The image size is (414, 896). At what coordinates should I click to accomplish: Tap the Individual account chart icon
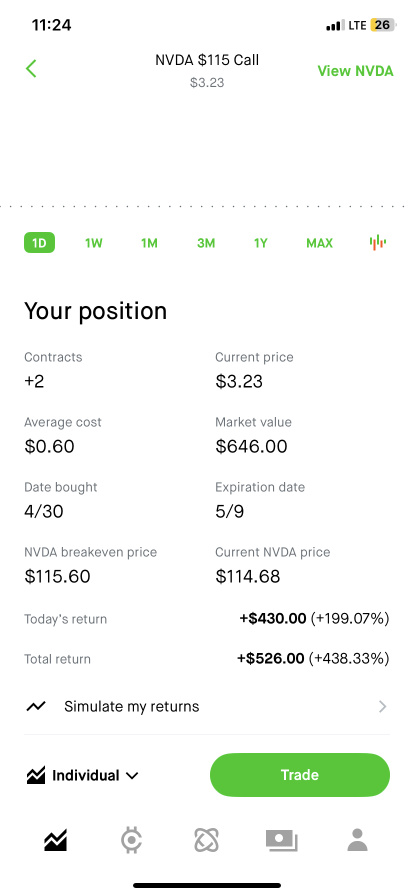tap(35, 775)
